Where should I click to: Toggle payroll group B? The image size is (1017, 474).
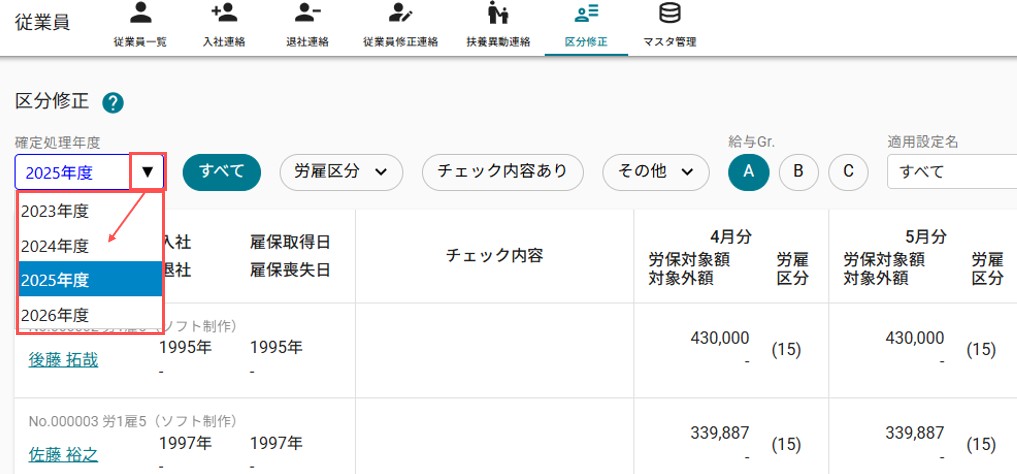798,172
